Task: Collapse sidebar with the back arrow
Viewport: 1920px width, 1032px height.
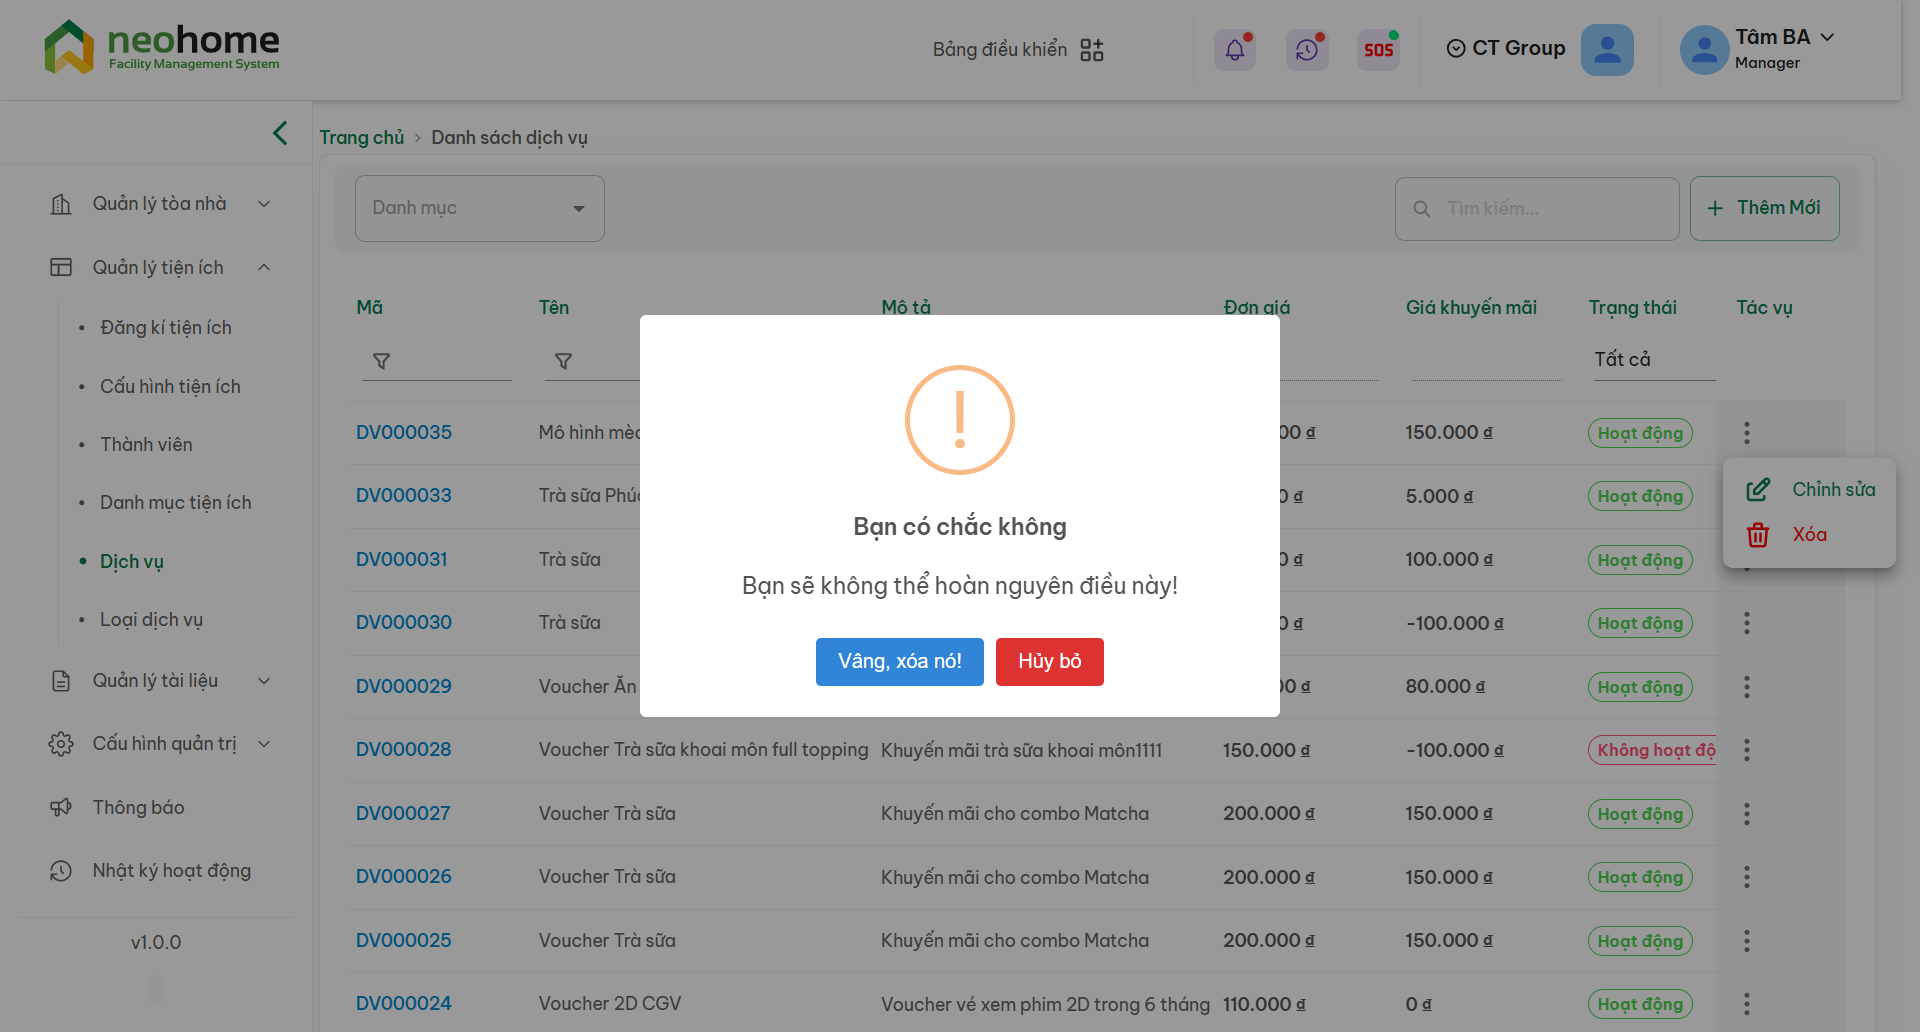Action: coord(280,133)
